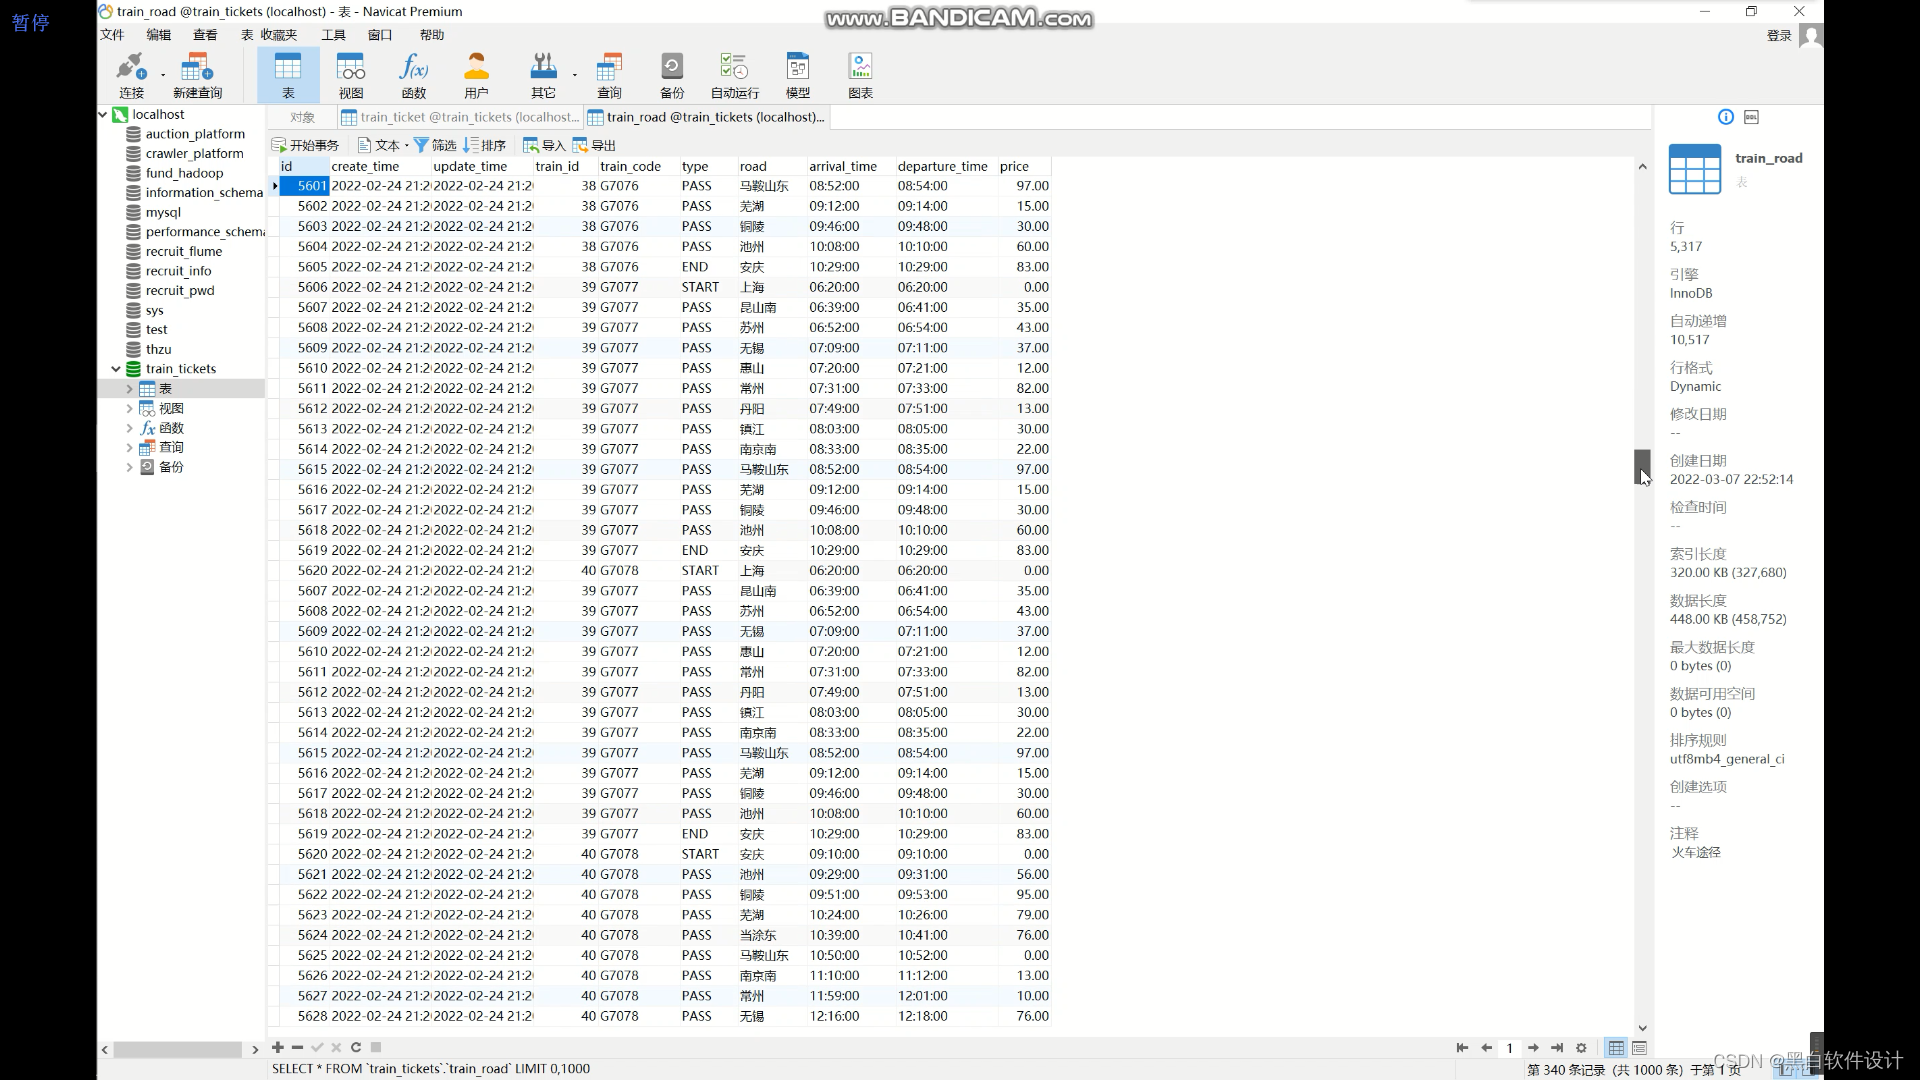Expand the 视图 node under train_tickets

tap(129, 407)
